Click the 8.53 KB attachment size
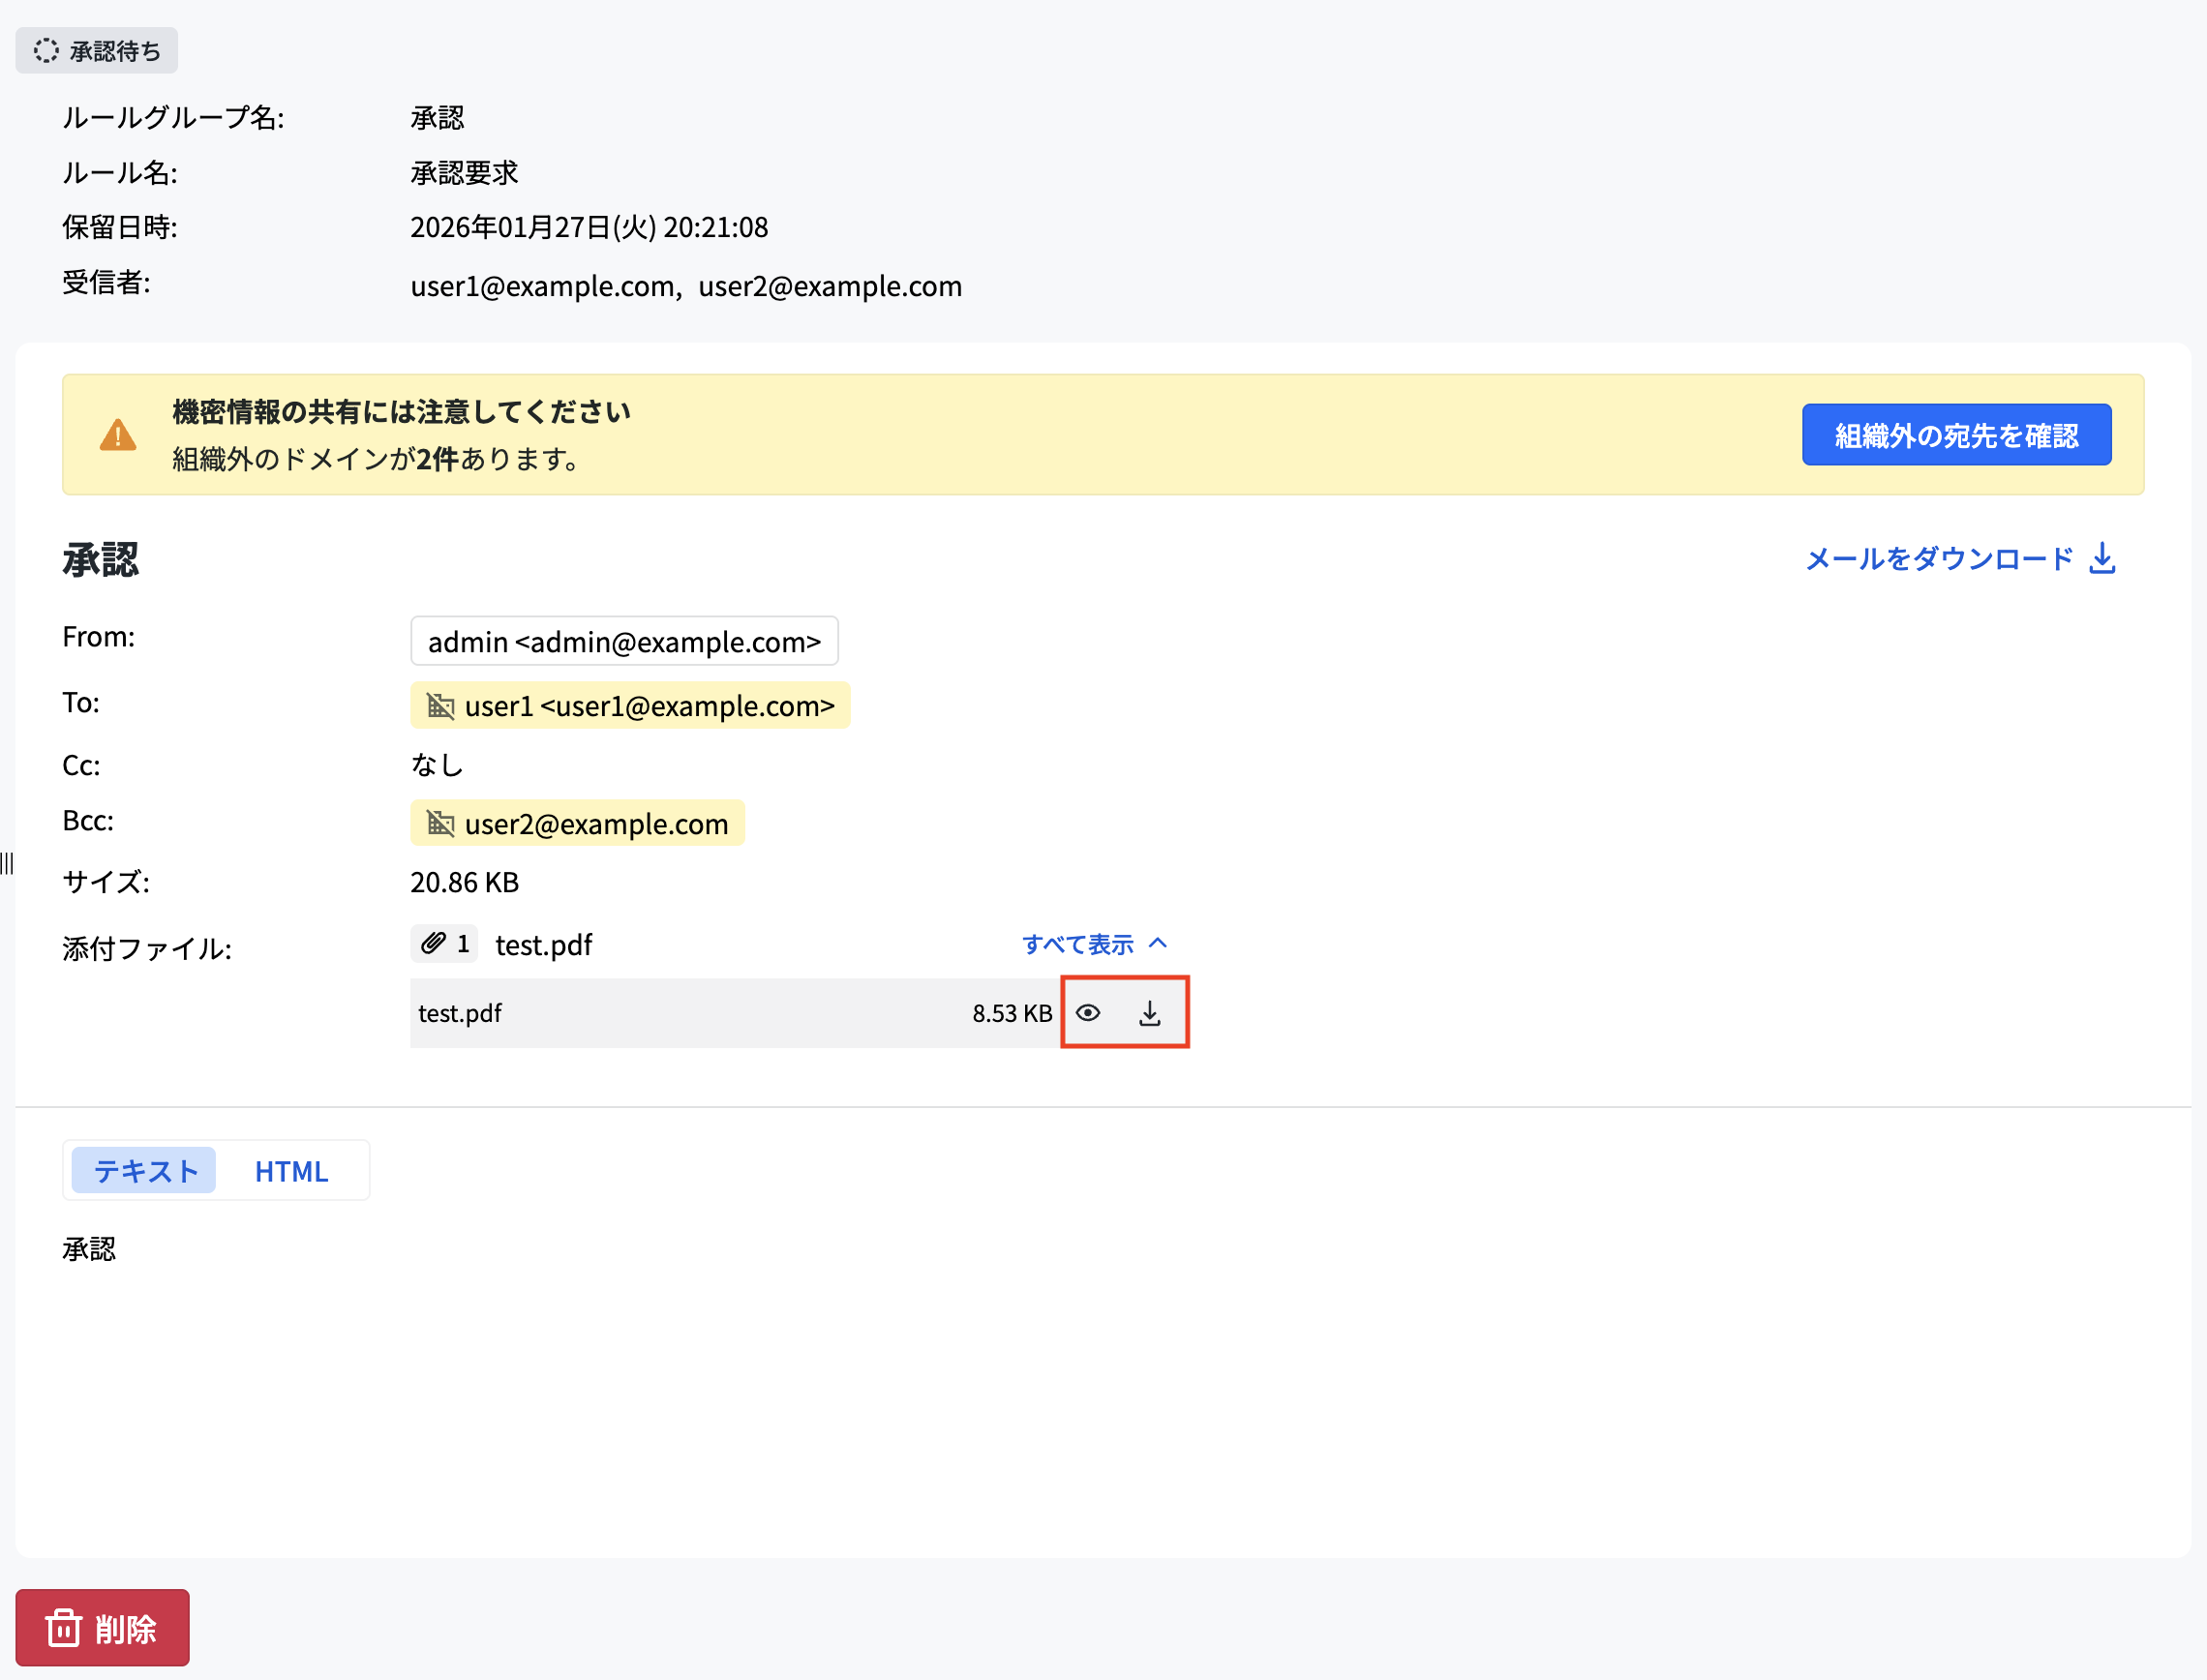2207x1680 pixels. click(x=1012, y=1013)
